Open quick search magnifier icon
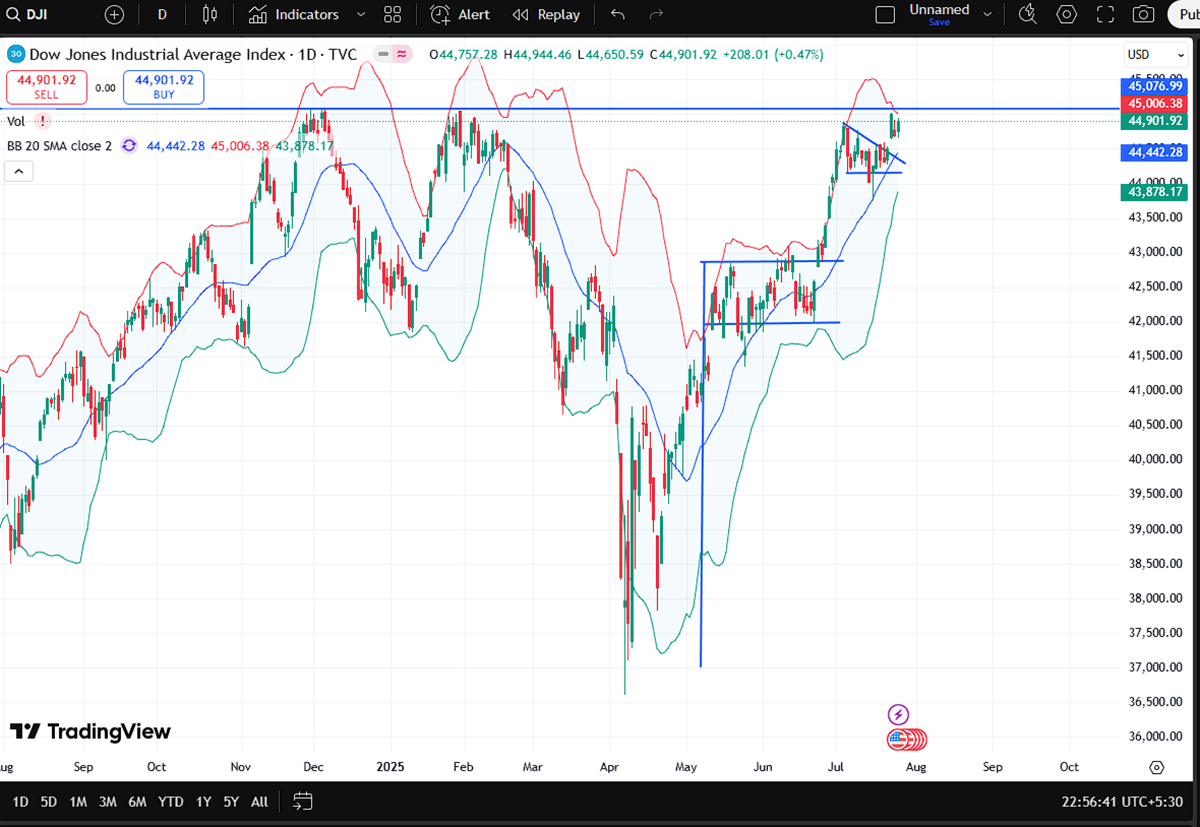Viewport: 1200px width, 827px height. click(1027, 14)
